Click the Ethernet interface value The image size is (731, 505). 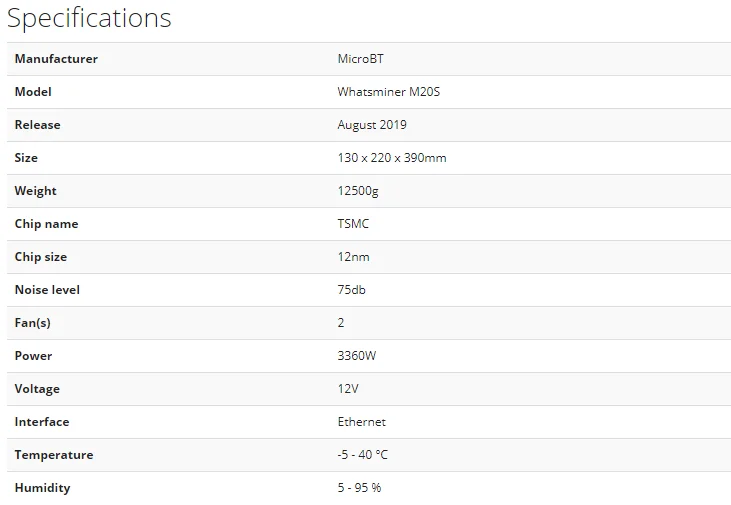coord(361,422)
